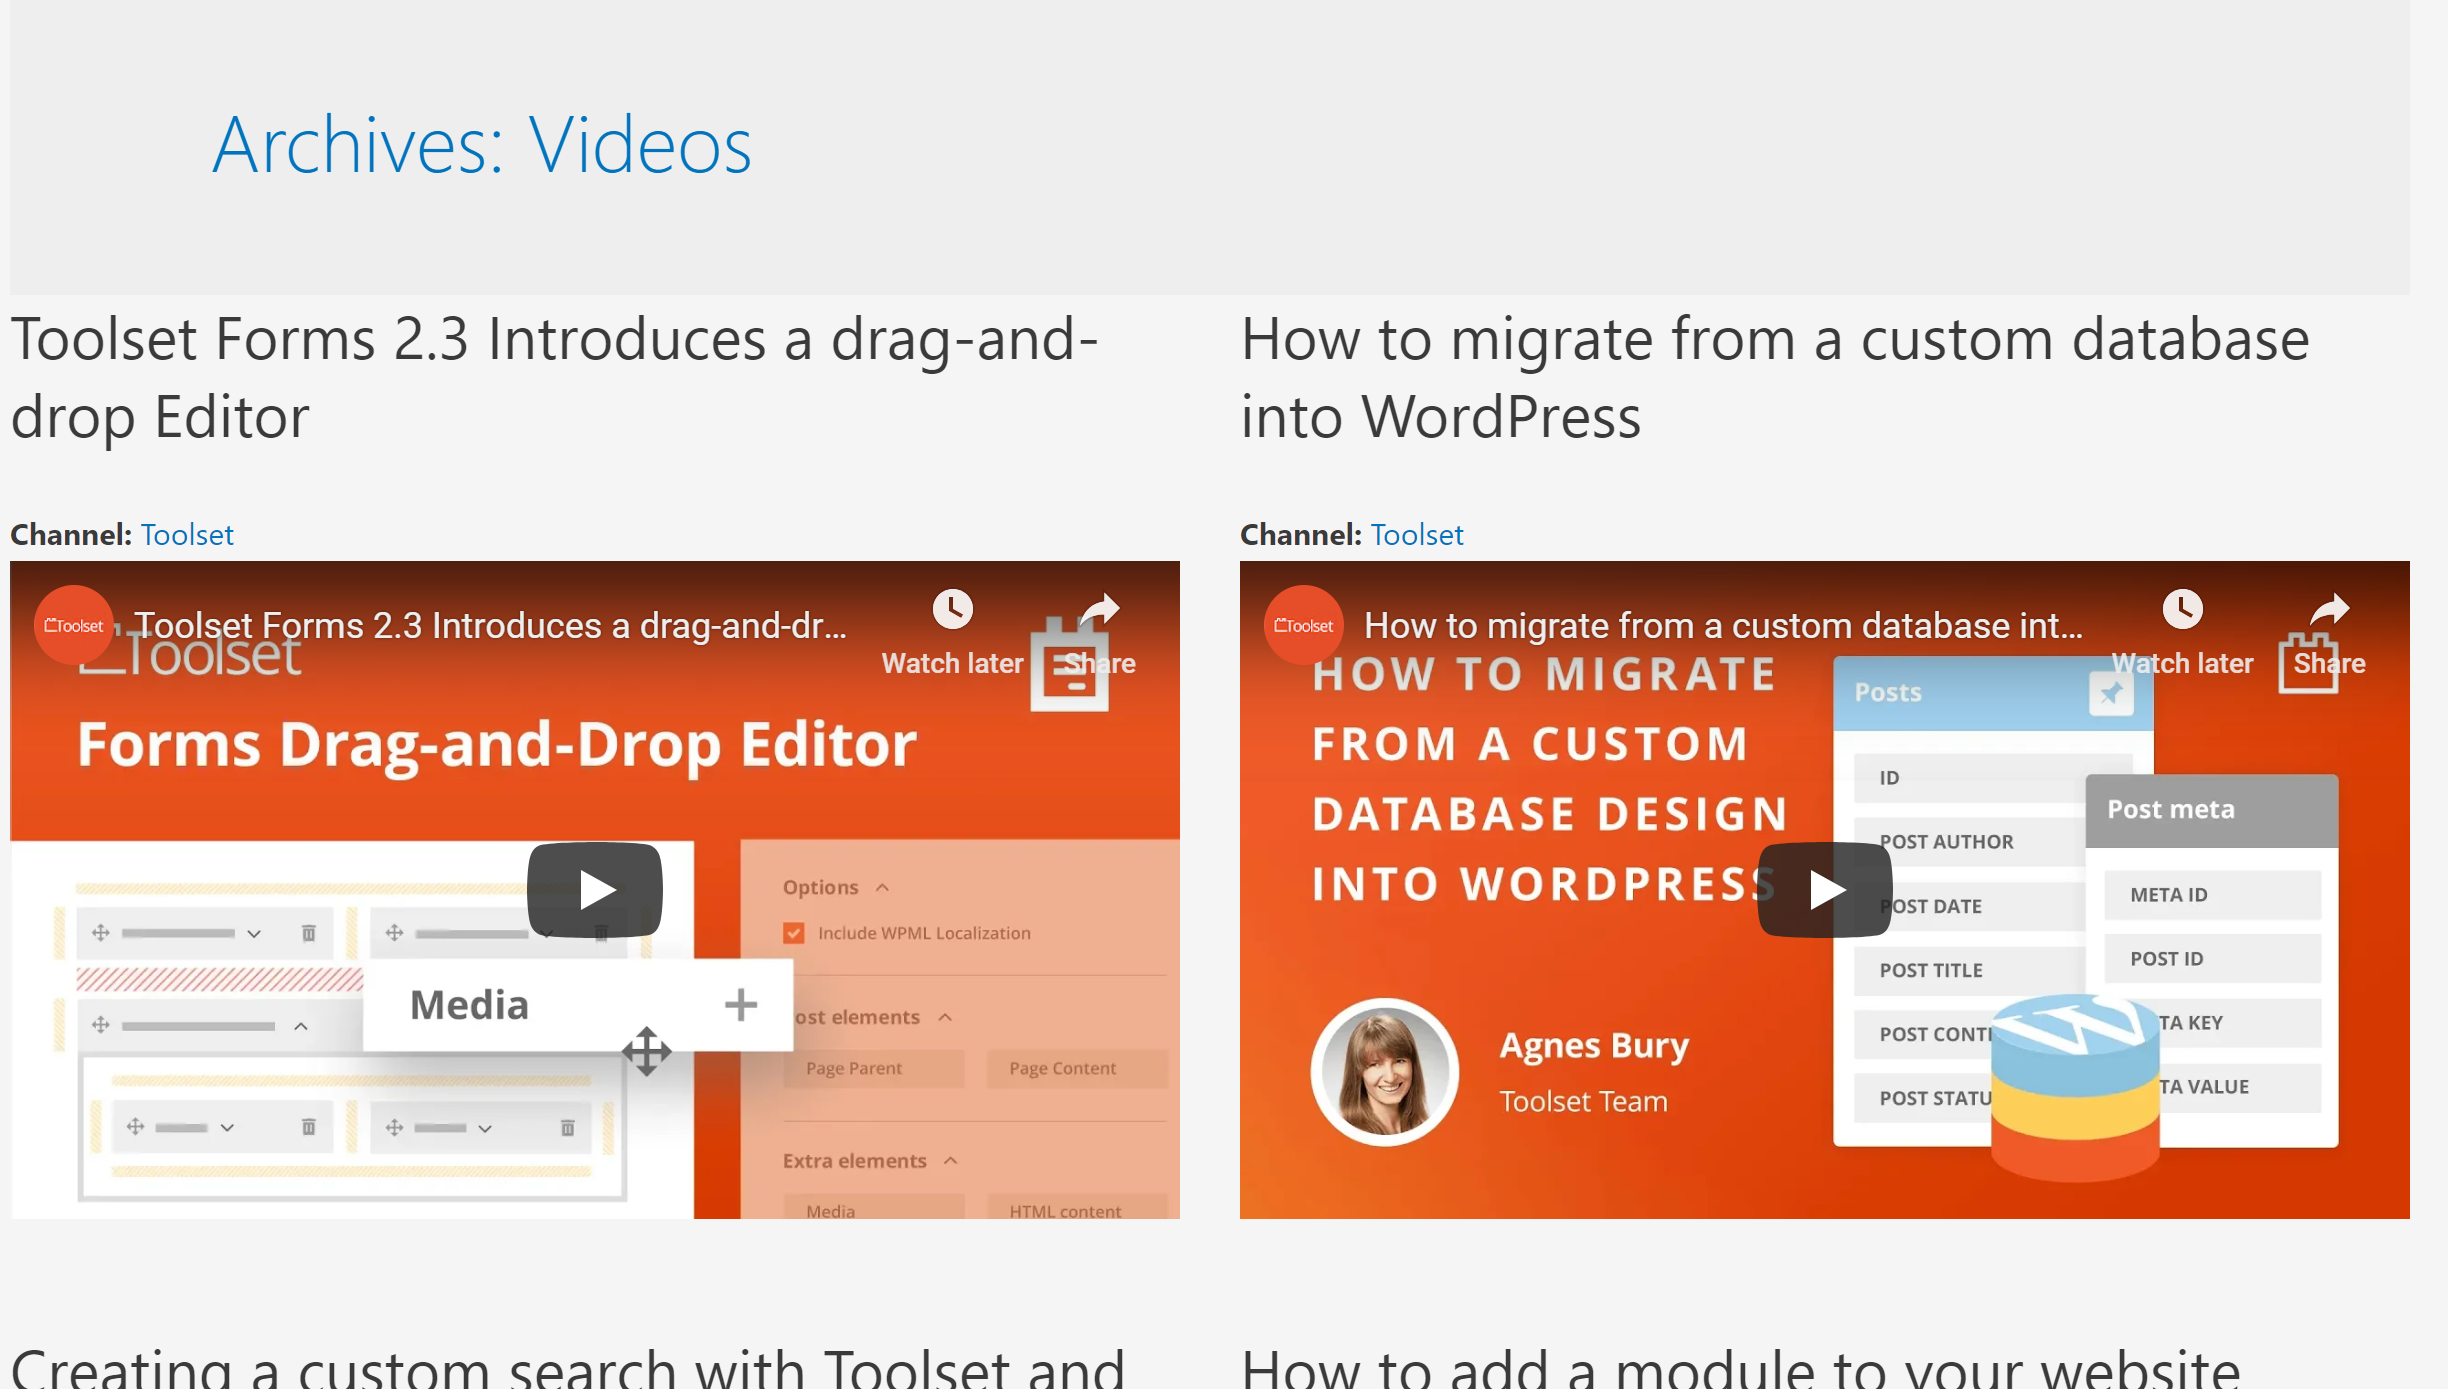This screenshot has width=2448, height=1389.
Task: Click Share arrow on second video
Action: point(2329,609)
